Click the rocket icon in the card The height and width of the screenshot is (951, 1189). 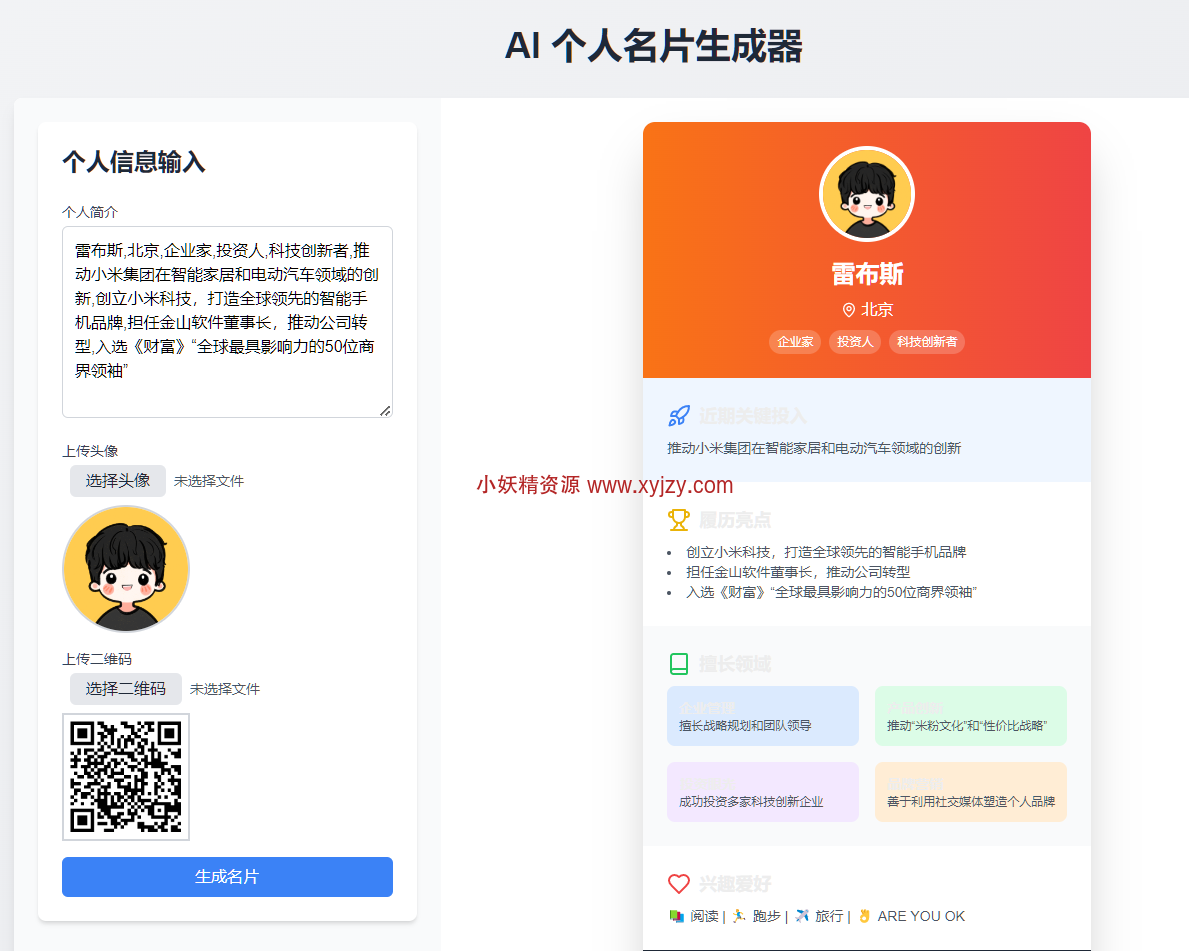coord(679,416)
